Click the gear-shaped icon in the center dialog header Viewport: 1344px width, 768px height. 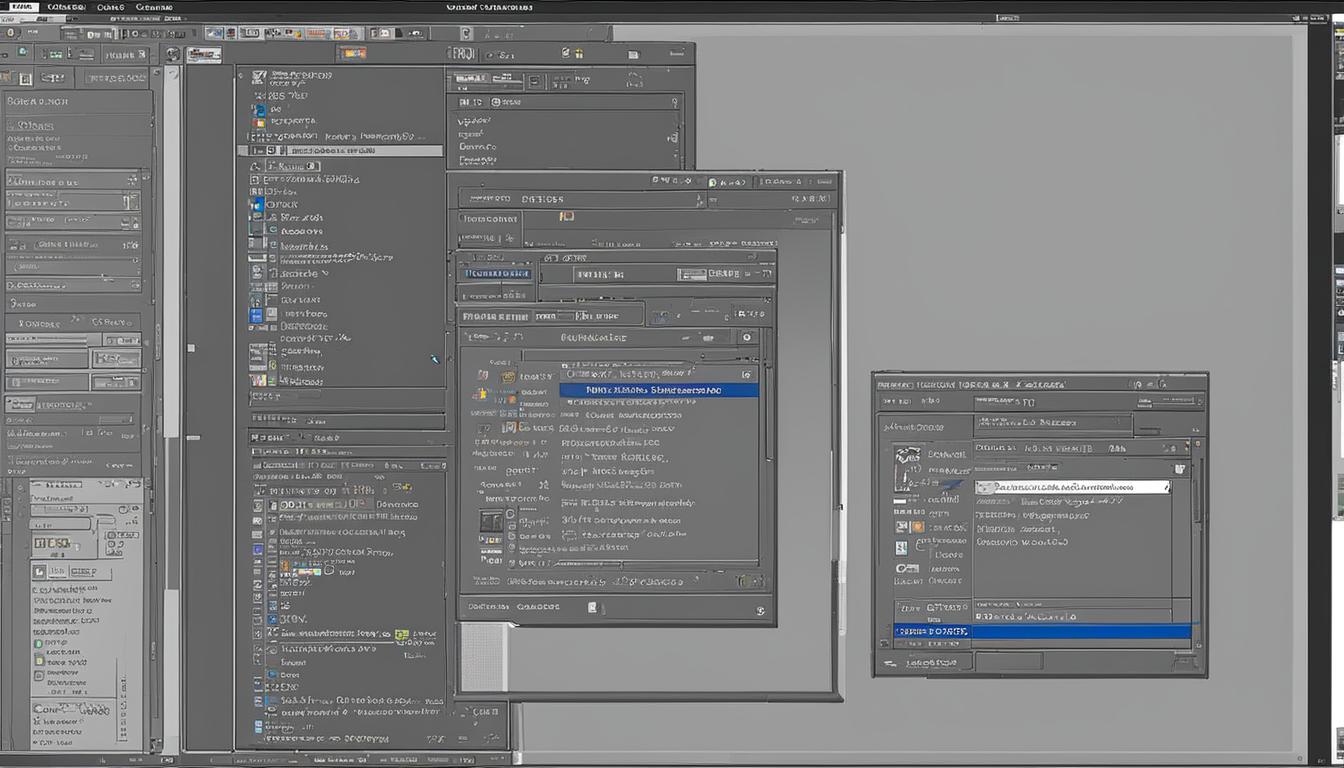[746, 337]
